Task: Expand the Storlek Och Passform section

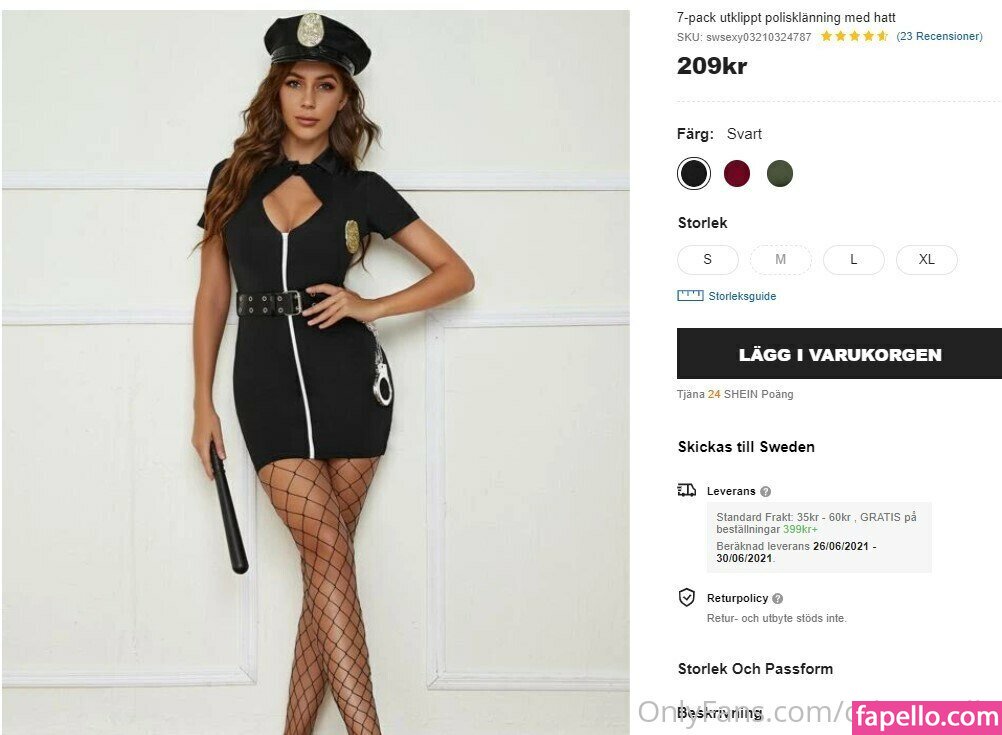Action: point(755,669)
